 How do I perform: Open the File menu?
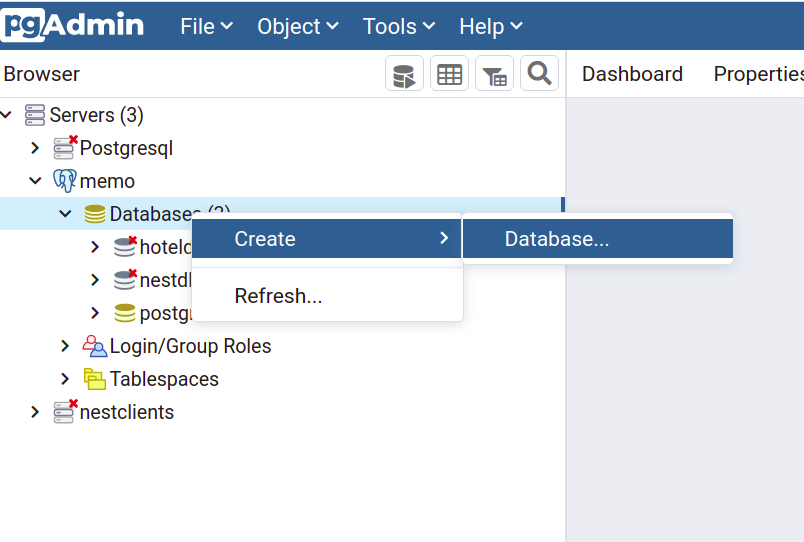click(207, 26)
